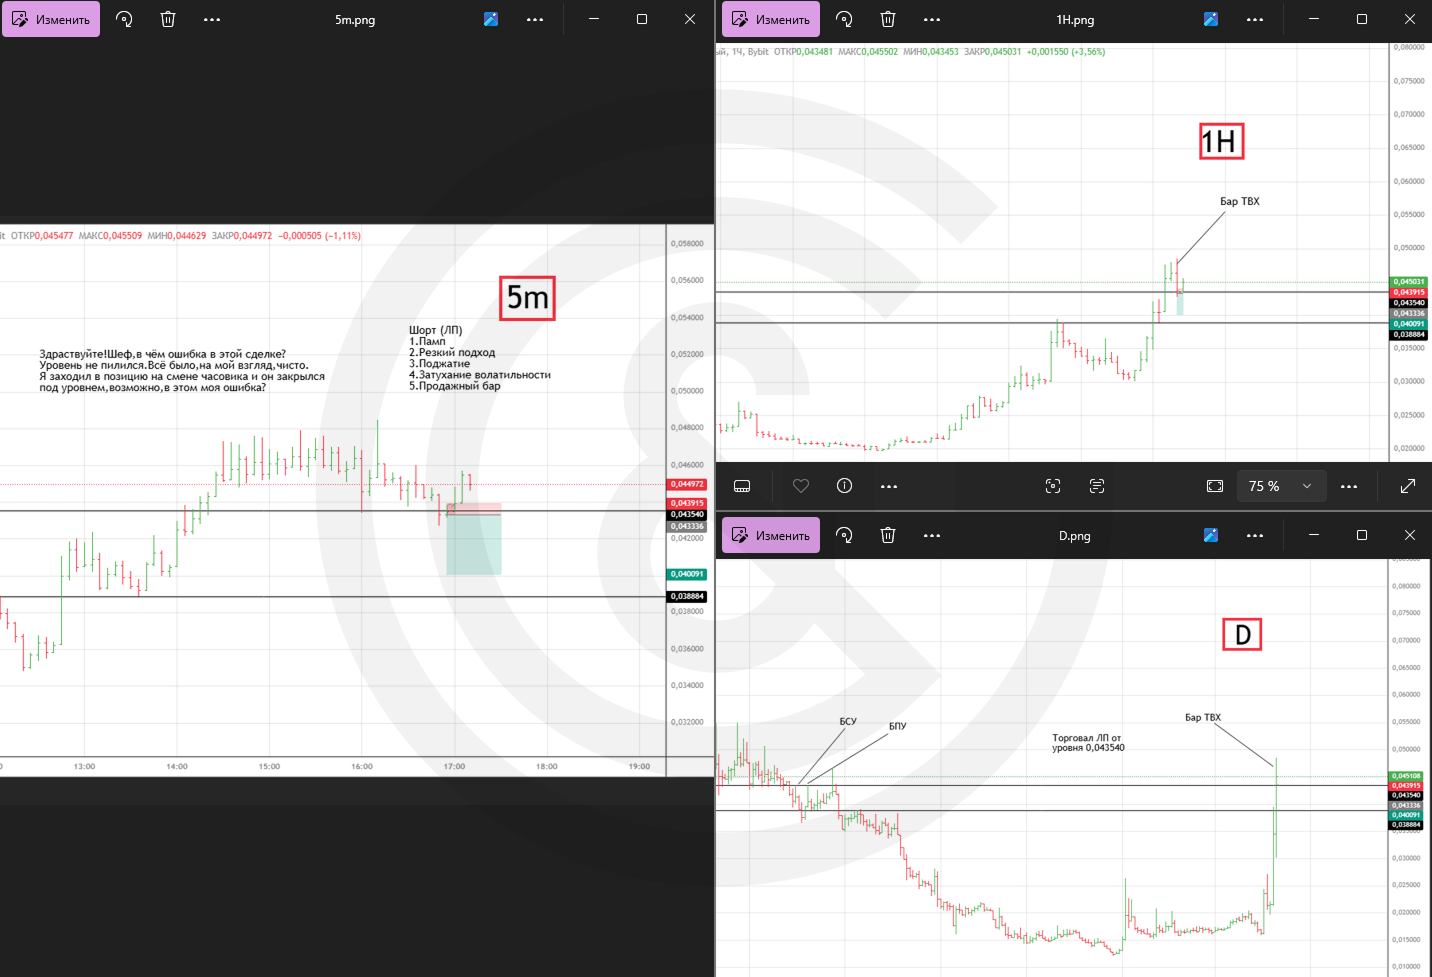Click the 14:00 time label in the 5m chart
This screenshot has width=1432, height=977.
pos(177,767)
